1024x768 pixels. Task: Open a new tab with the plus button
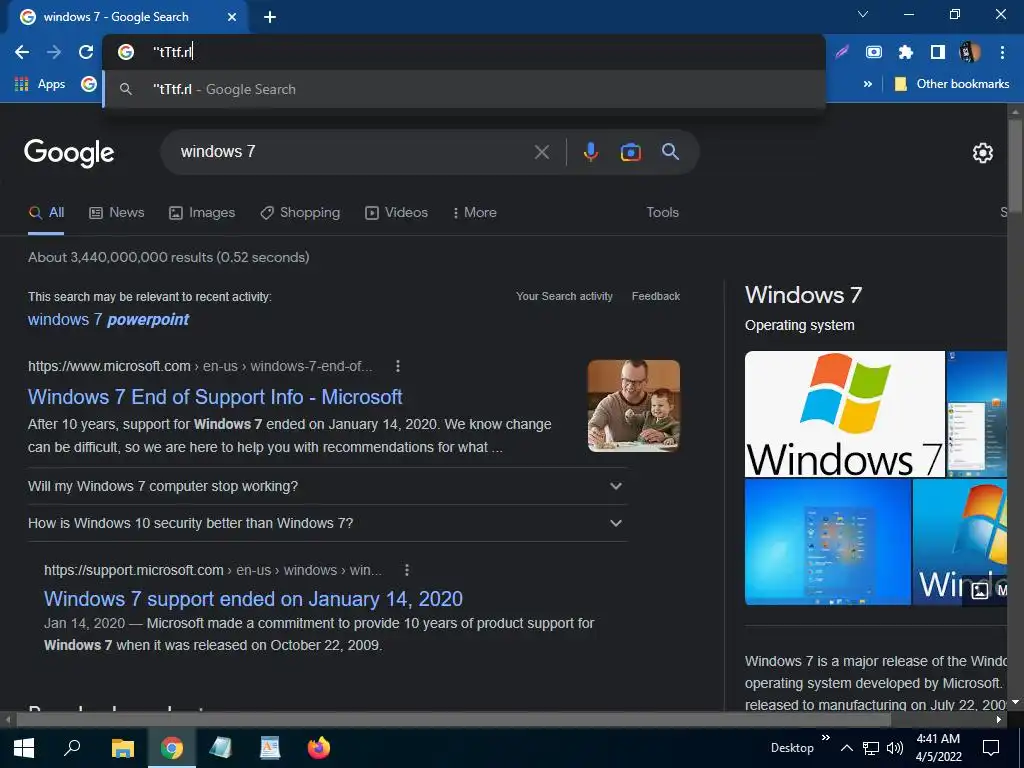[x=270, y=17]
